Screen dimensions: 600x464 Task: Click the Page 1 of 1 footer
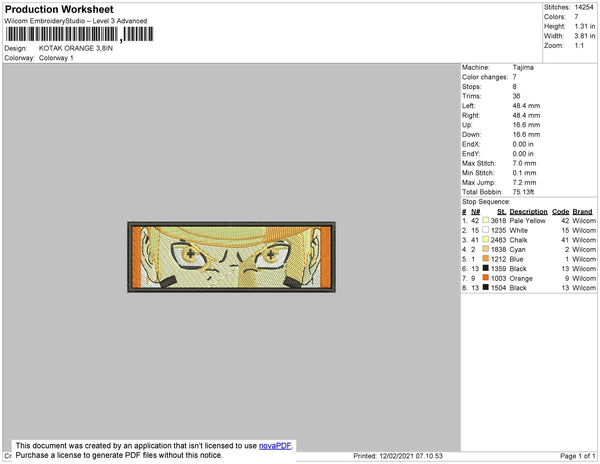coord(578,456)
